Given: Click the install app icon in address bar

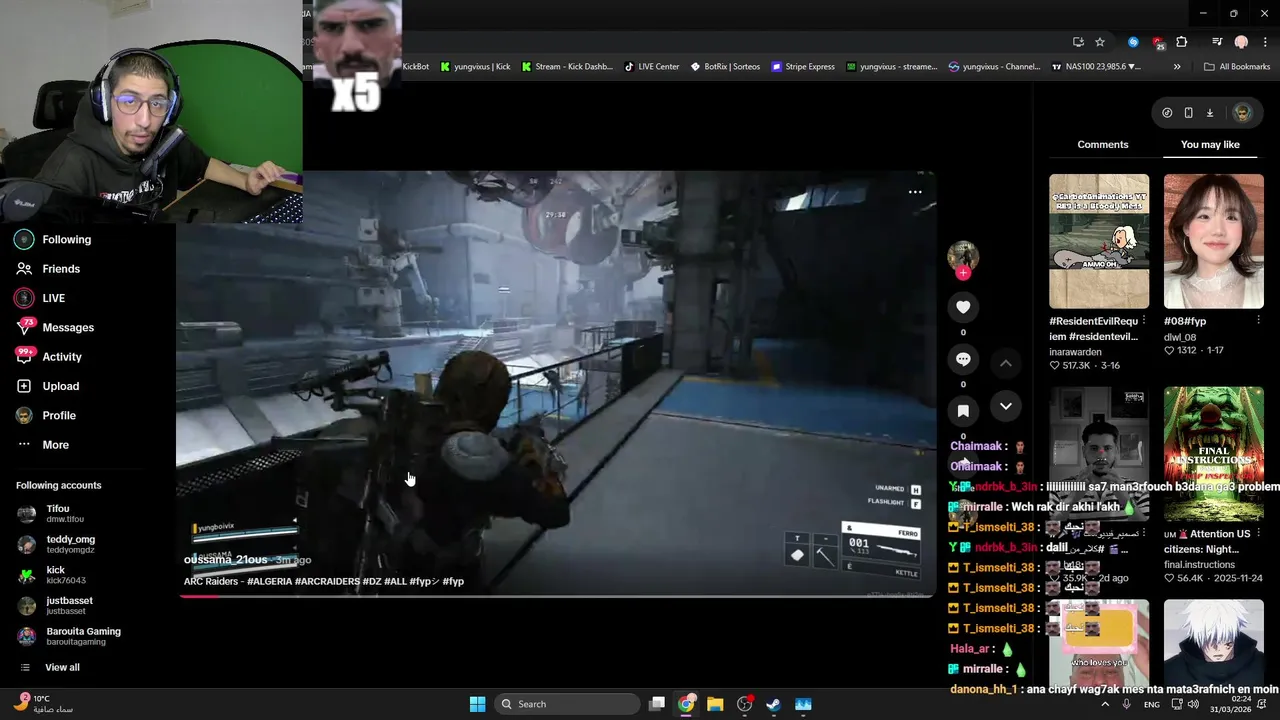Looking at the screenshot, I should tap(1078, 42).
